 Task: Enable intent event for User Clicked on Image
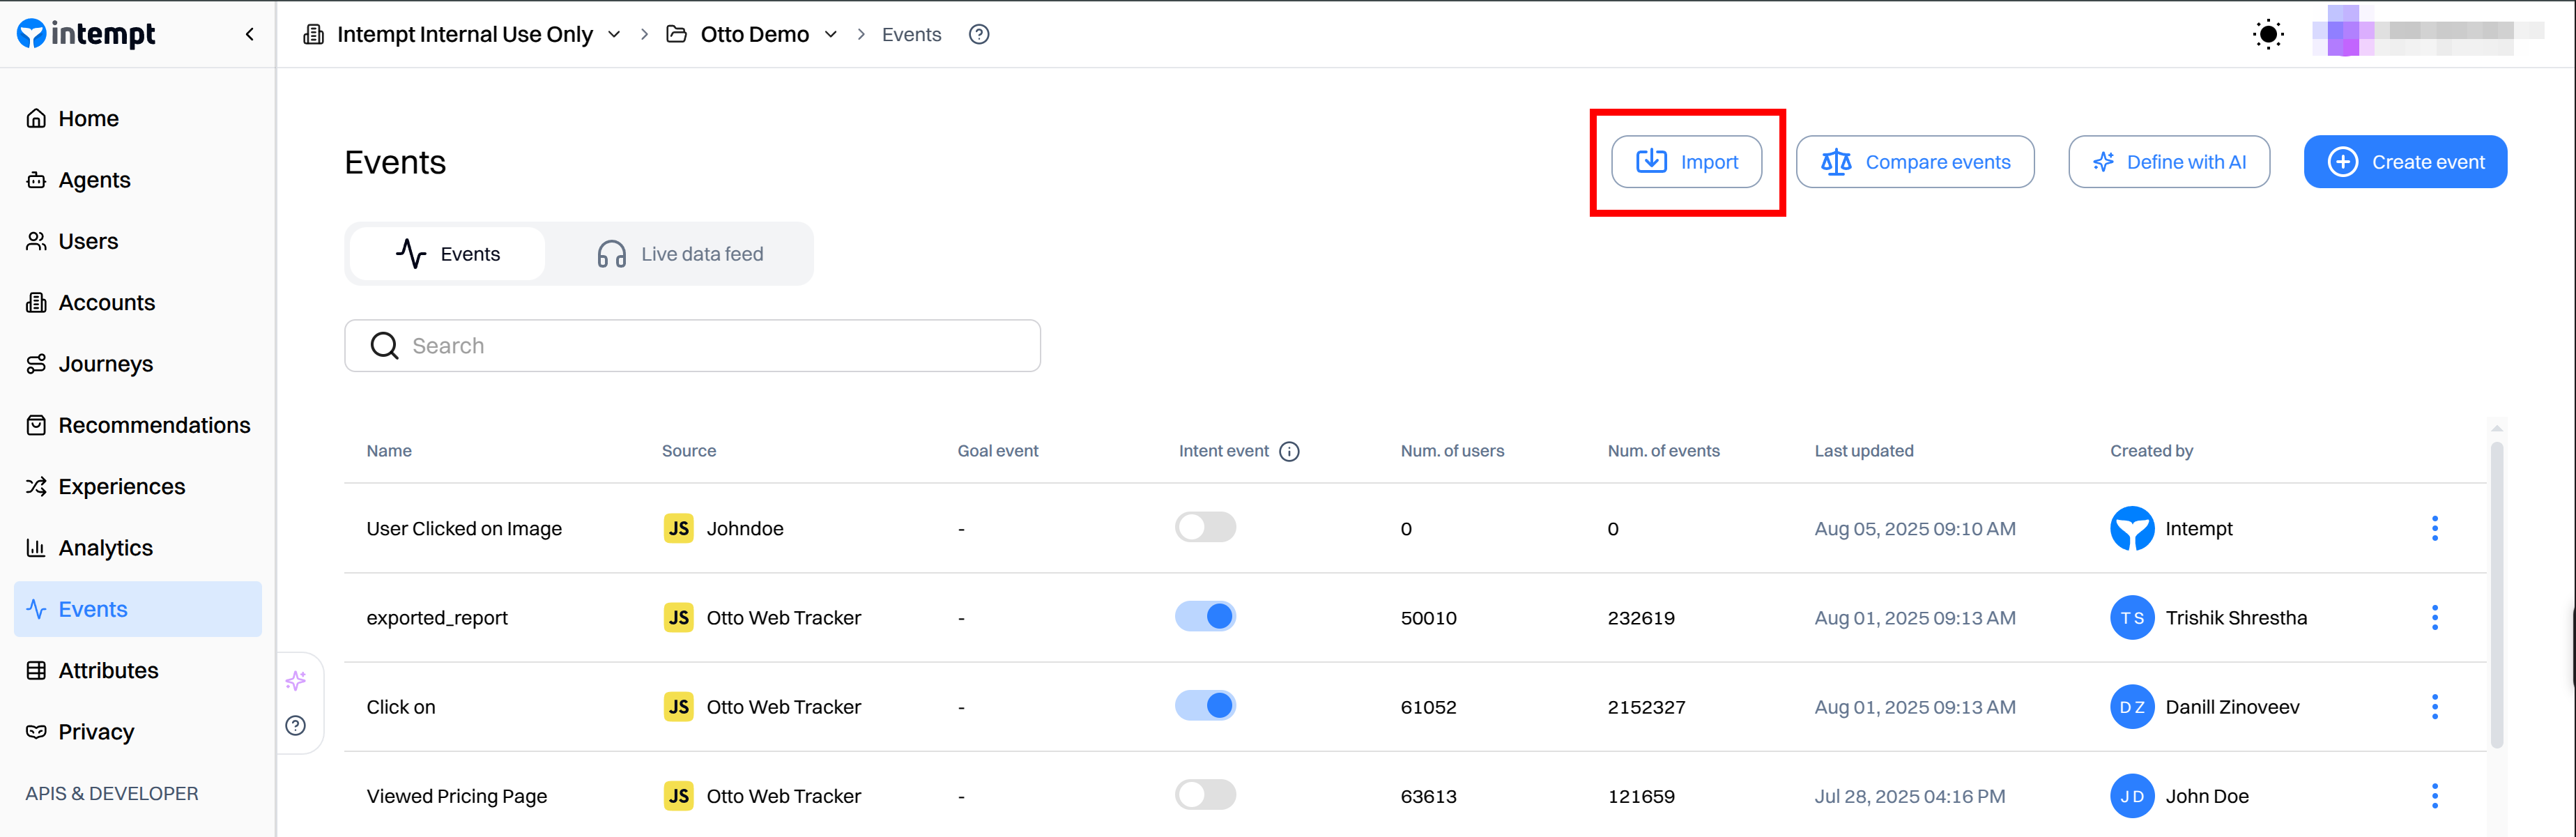click(1205, 527)
